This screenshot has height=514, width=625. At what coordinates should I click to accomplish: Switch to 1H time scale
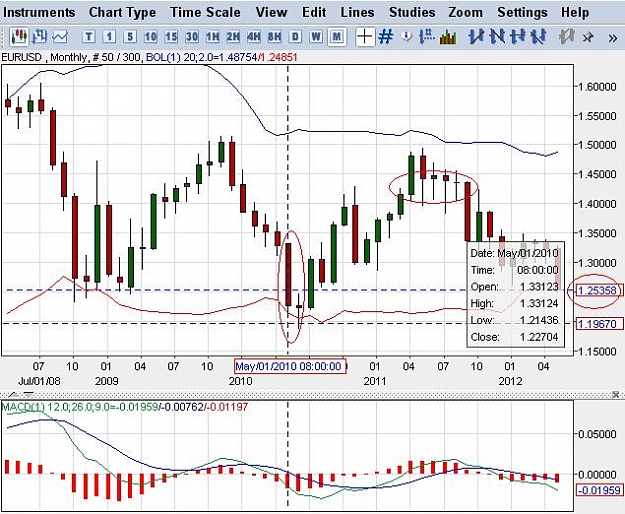coord(212,37)
